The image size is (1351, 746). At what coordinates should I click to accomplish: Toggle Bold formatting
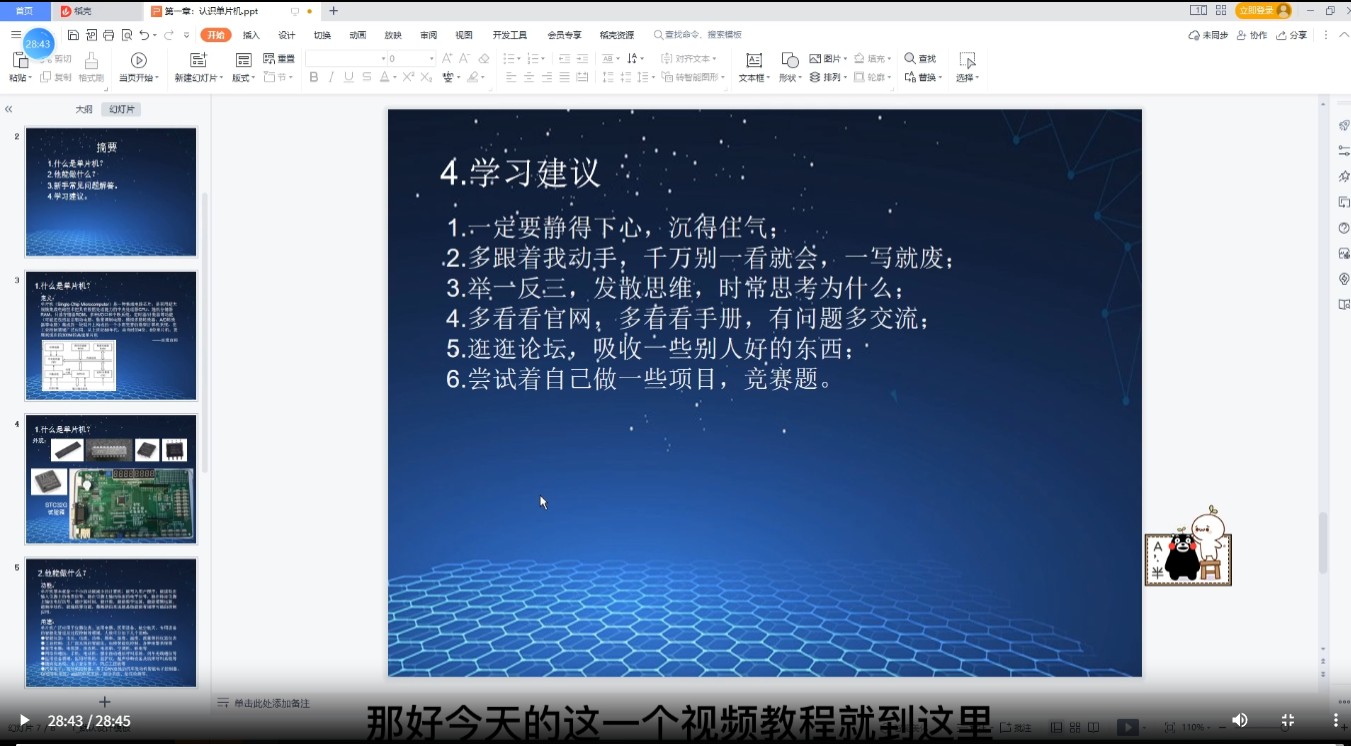(x=313, y=77)
